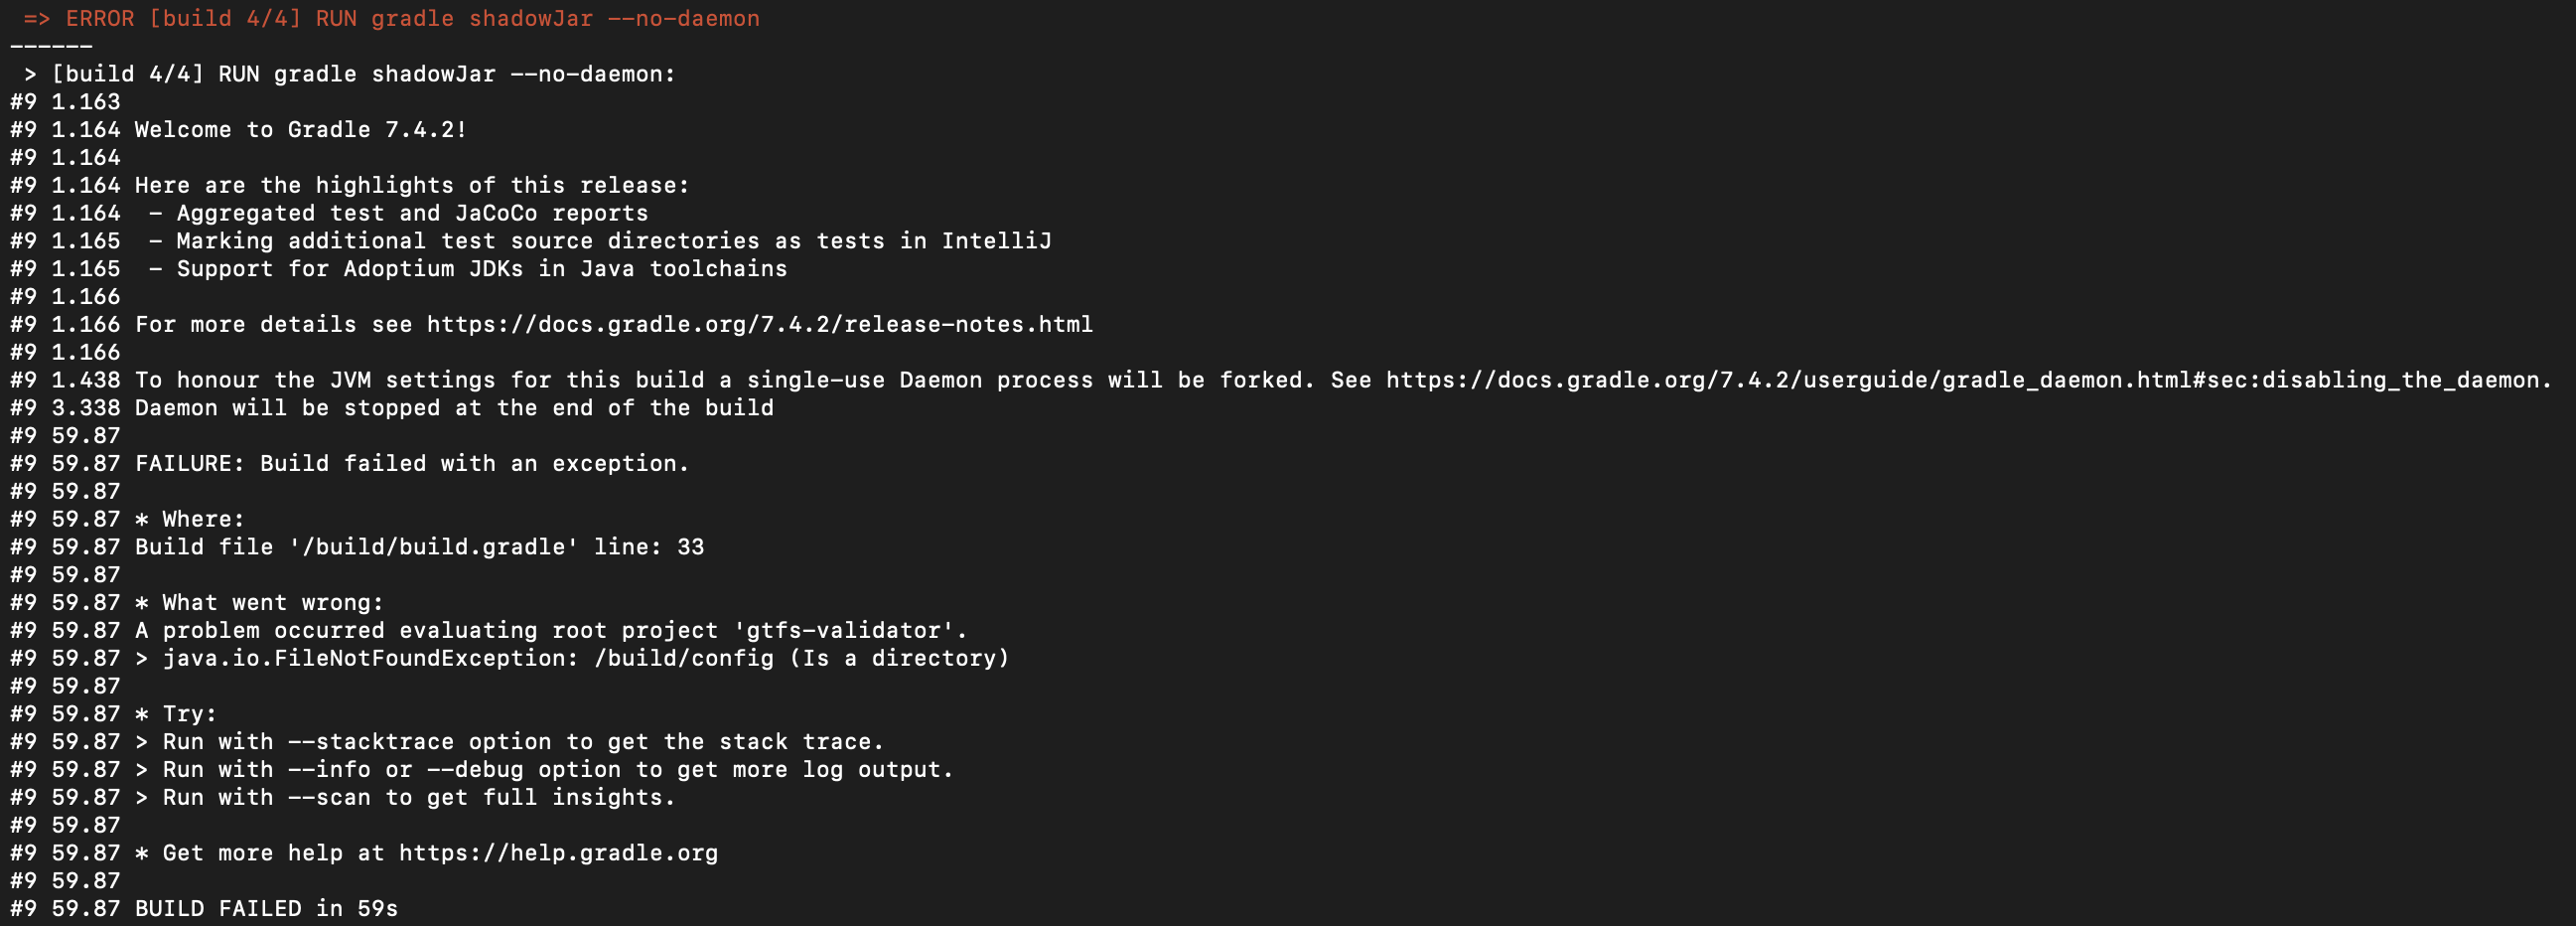Click the "Welcome to Gradle 7.4.2!" text
This screenshot has width=2576, height=926.
(x=300, y=130)
